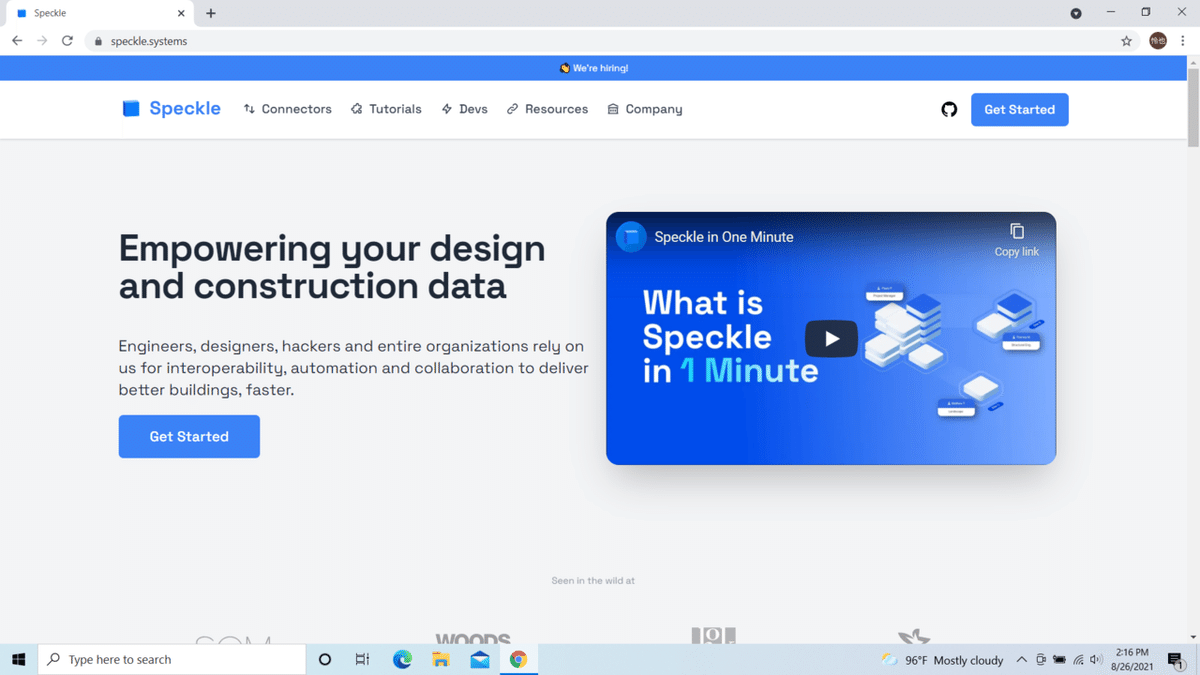Open the Chrome three-dot menu
Viewport: 1200px width, 675px height.
(1183, 41)
